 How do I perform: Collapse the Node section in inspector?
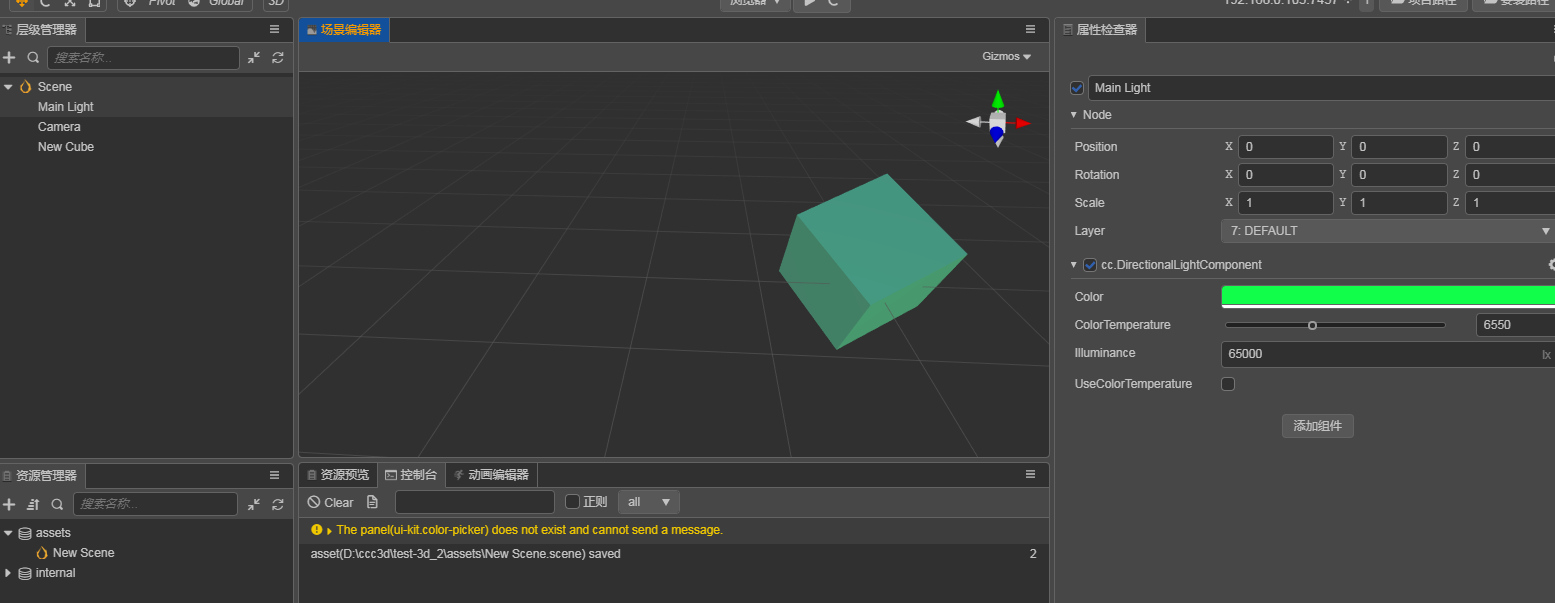pyautogui.click(x=1074, y=115)
